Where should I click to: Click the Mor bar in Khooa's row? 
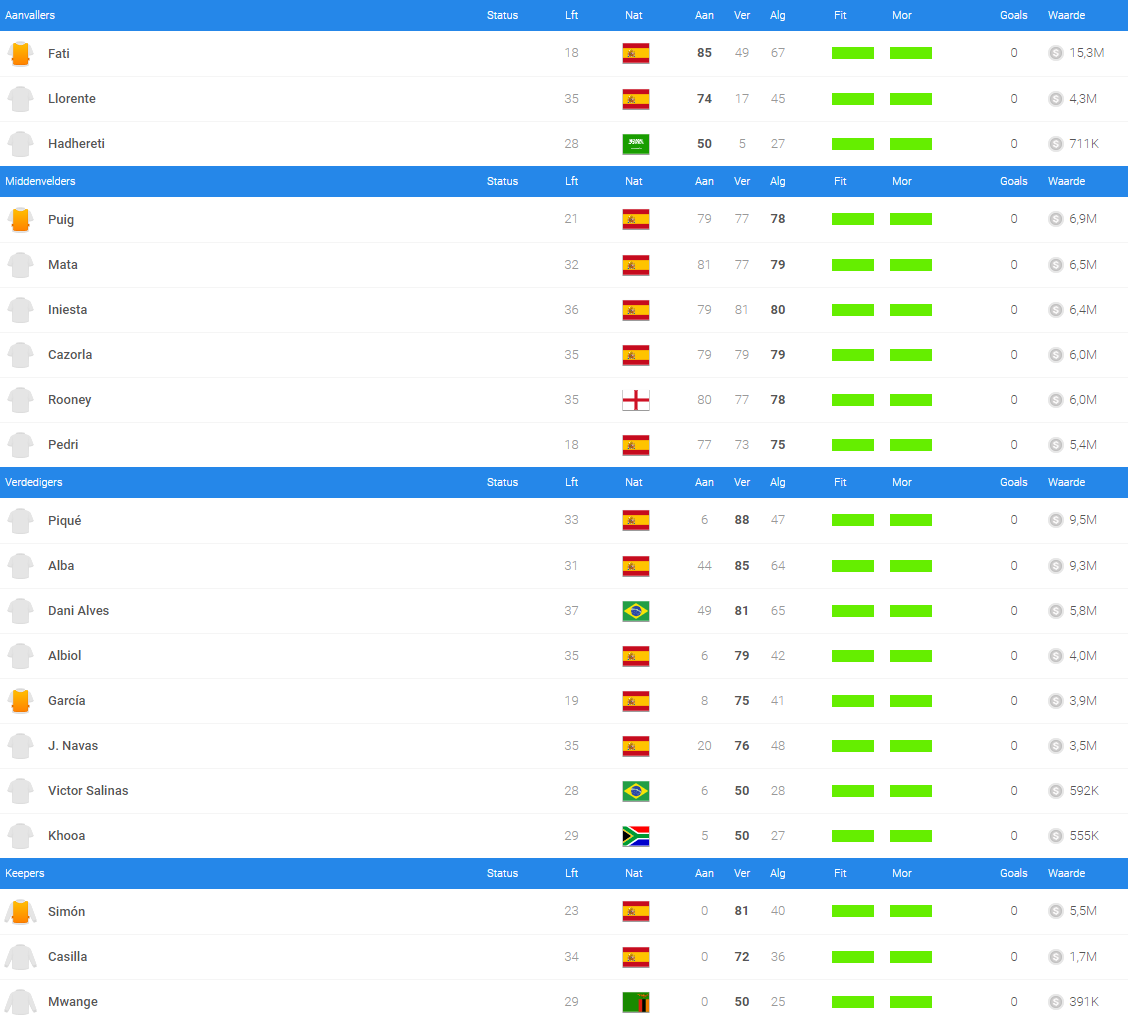(x=911, y=836)
